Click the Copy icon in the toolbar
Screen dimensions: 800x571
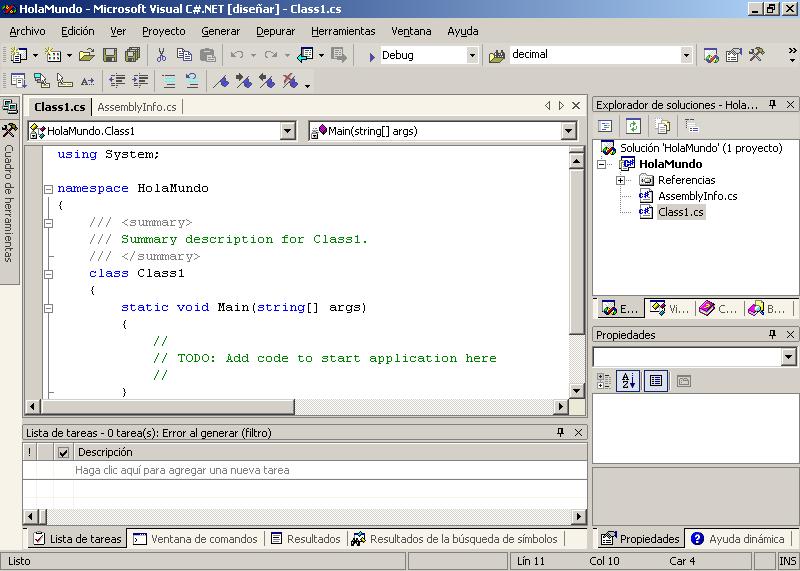tap(184, 55)
